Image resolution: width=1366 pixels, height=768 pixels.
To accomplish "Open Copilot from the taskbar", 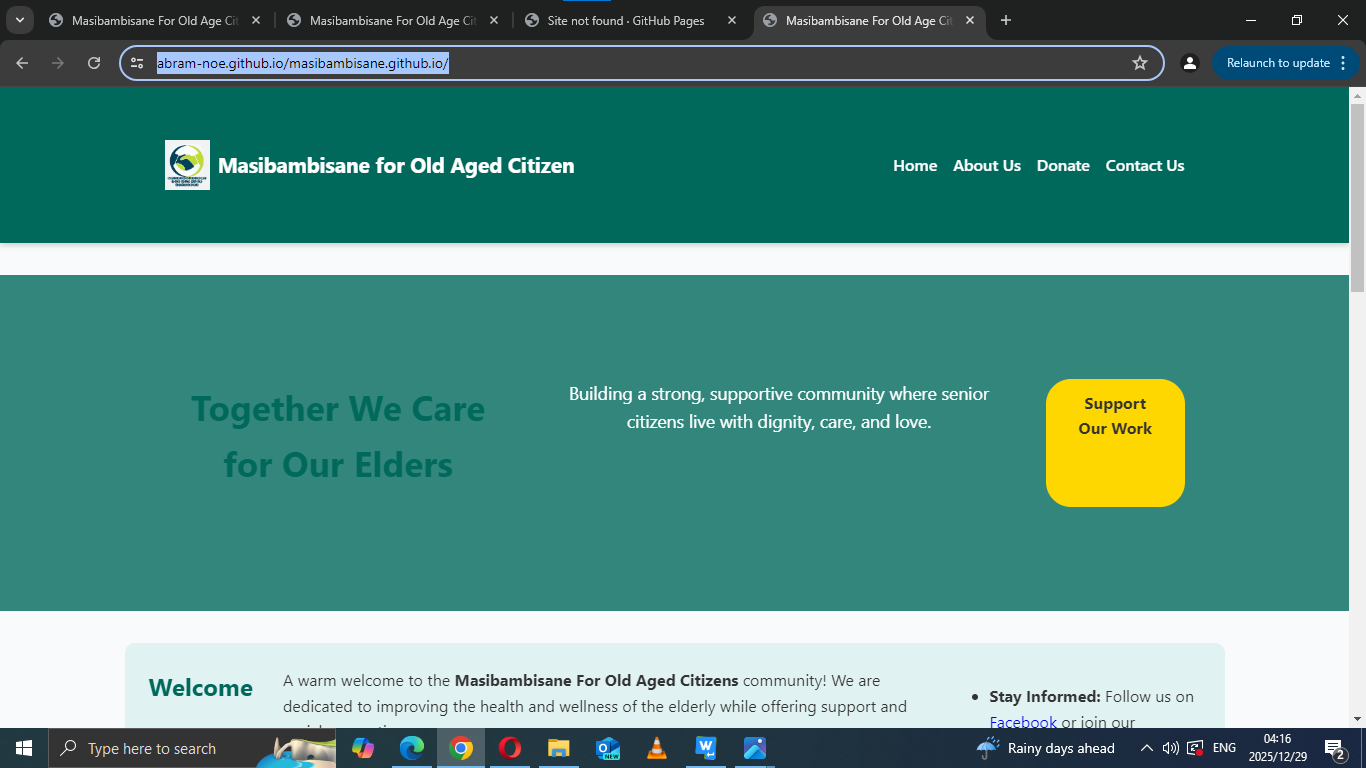I will click(363, 748).
